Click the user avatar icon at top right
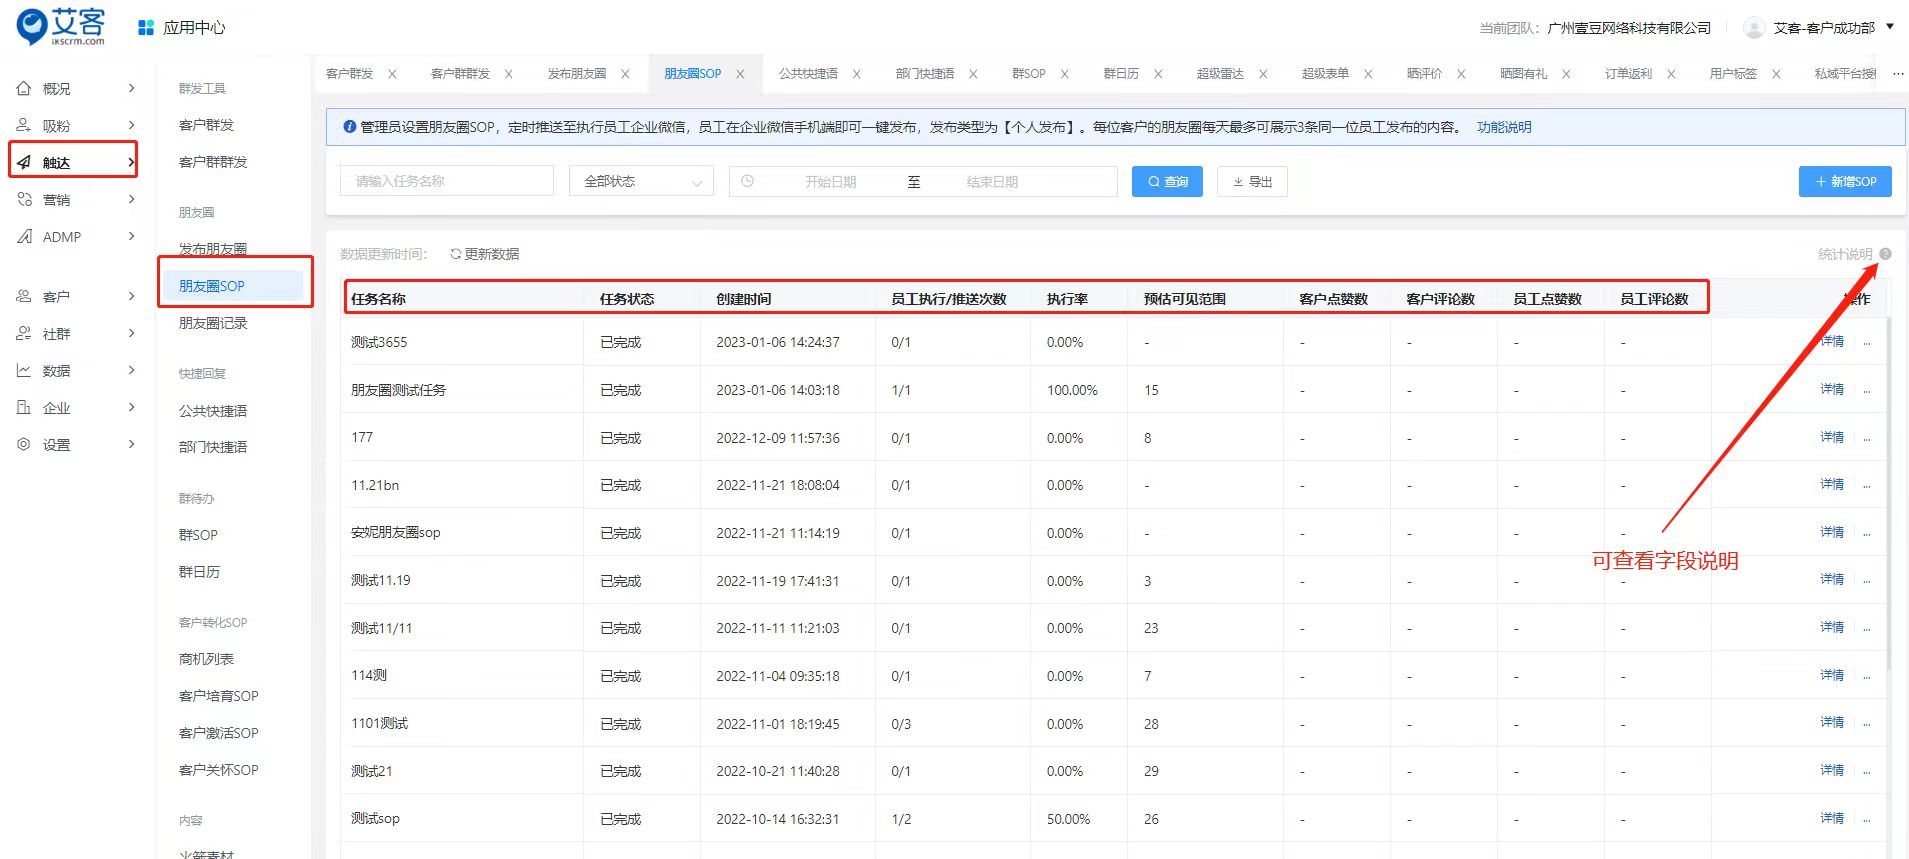Screen dimensions: 1909x859 [x=1753, y=28]
